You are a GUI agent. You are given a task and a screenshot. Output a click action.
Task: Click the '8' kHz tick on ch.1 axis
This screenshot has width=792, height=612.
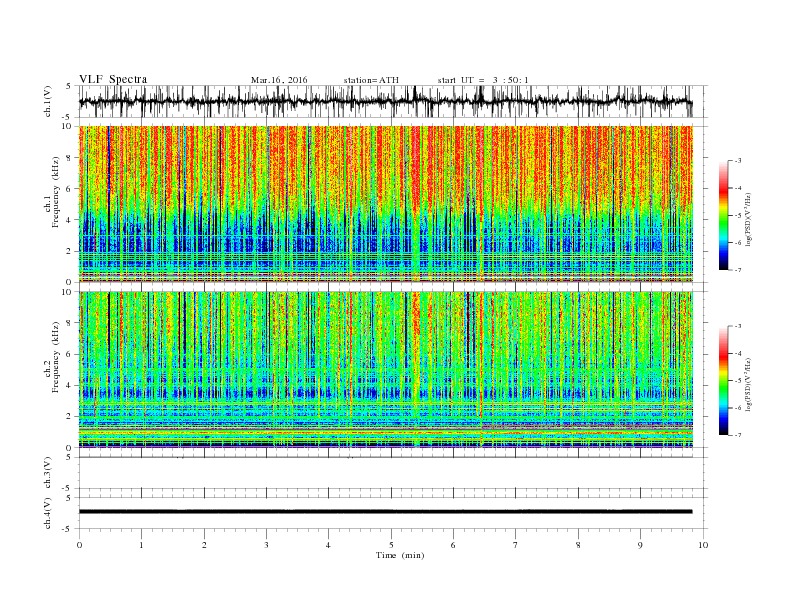[x=69, y=158]
